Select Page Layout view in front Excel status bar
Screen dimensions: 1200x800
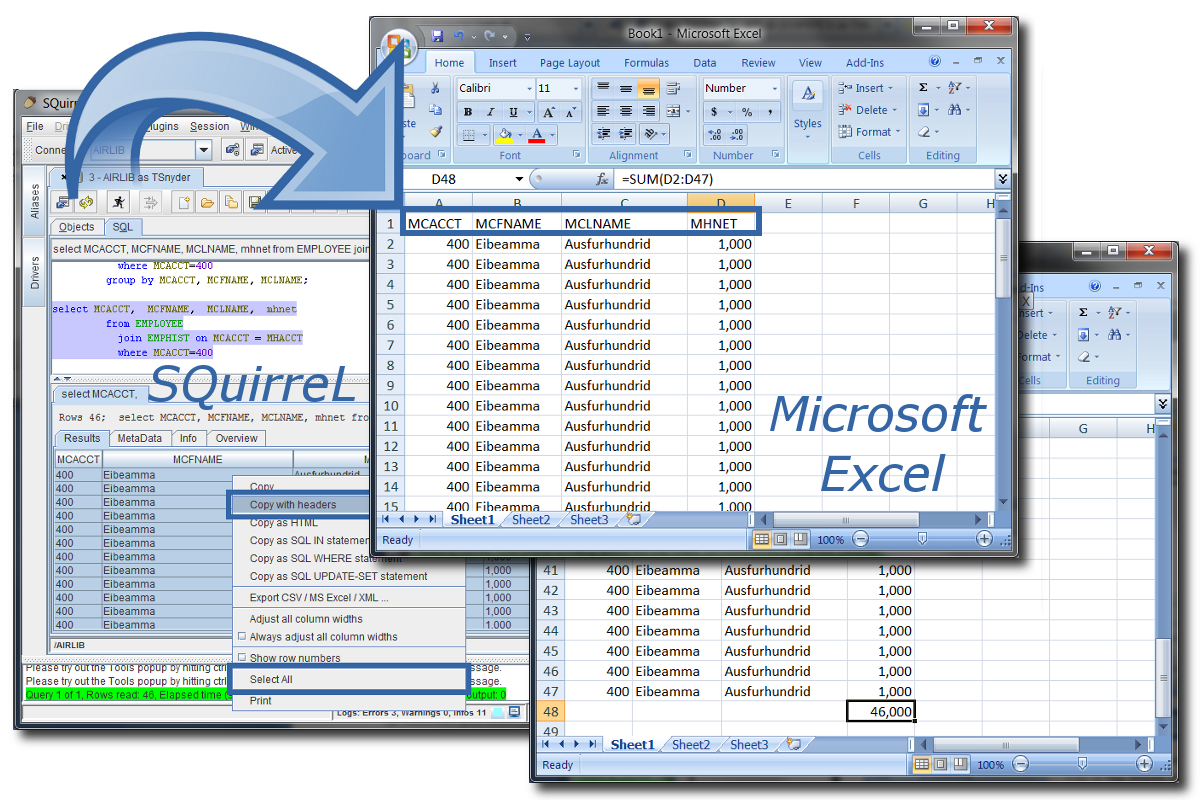(x=781, y=539)
